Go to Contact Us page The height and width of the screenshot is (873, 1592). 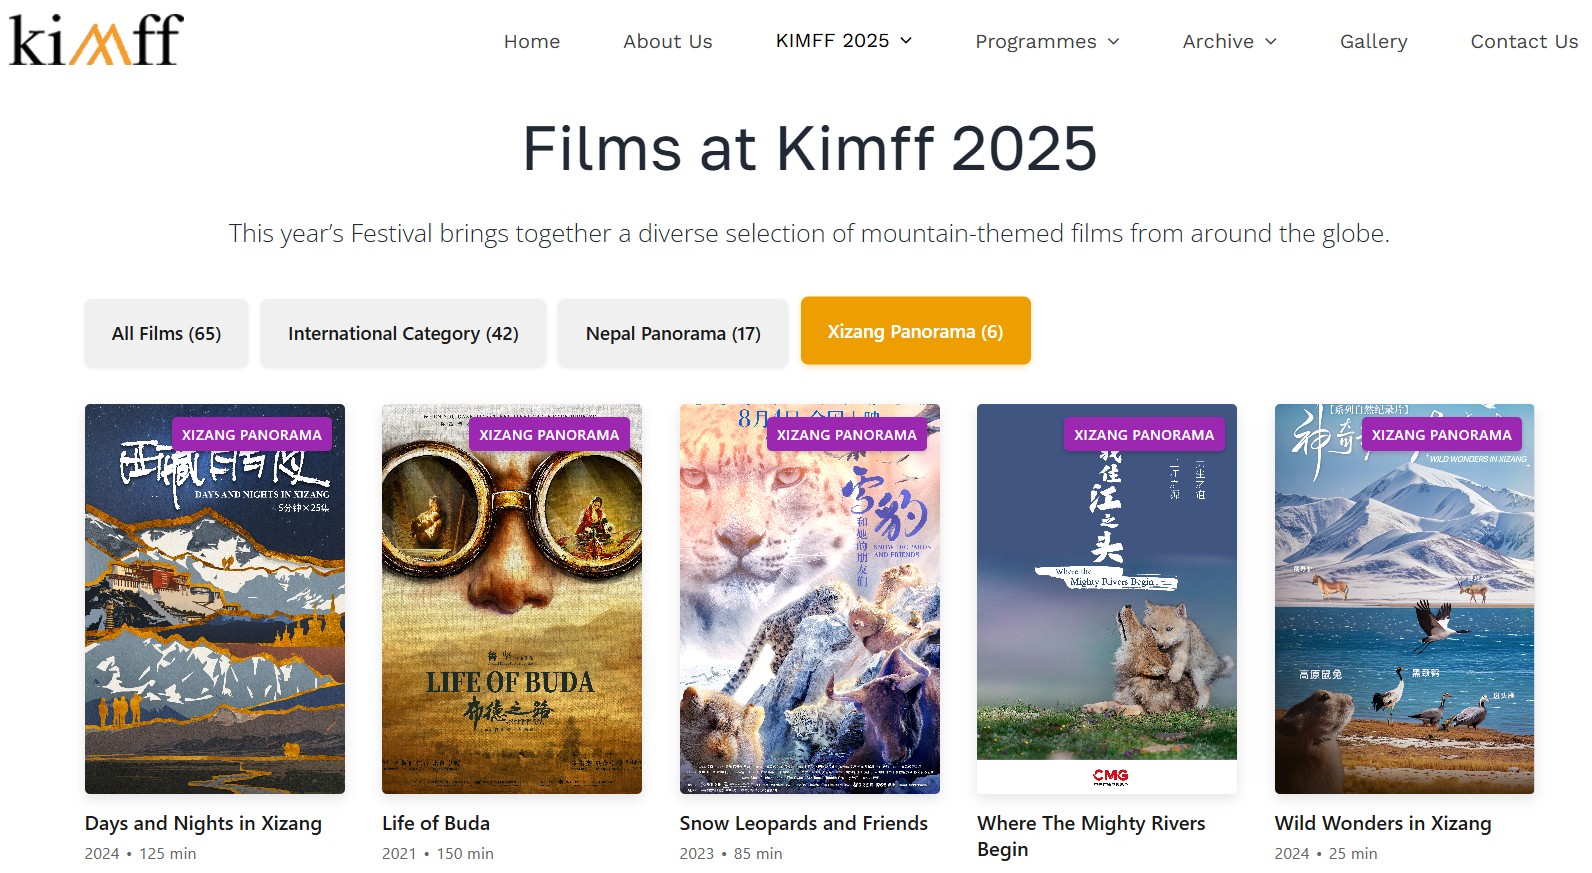[1524, 41]
